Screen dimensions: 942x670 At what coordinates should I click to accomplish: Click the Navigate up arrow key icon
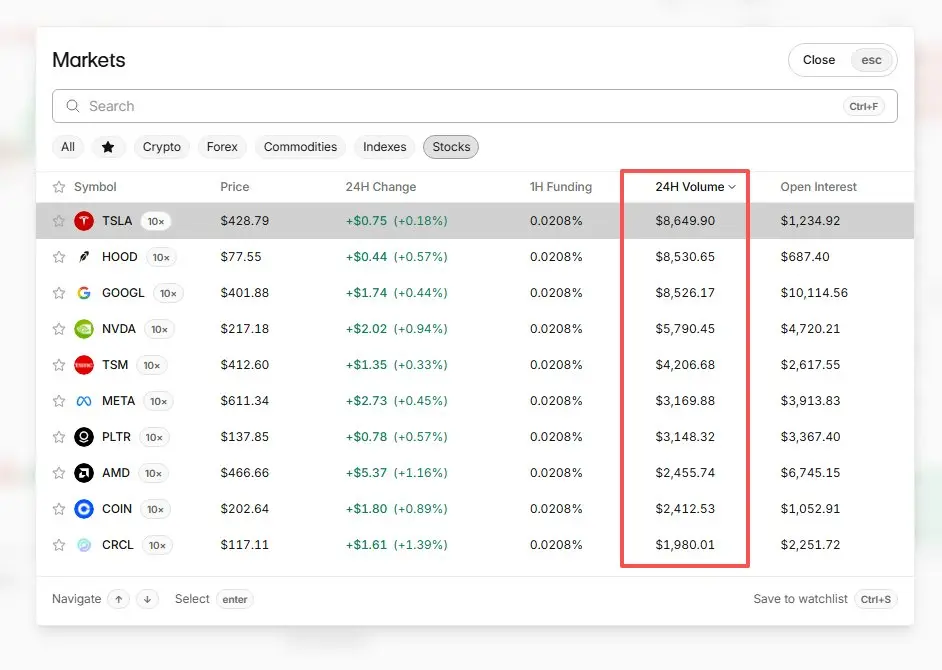coord(118,599)
